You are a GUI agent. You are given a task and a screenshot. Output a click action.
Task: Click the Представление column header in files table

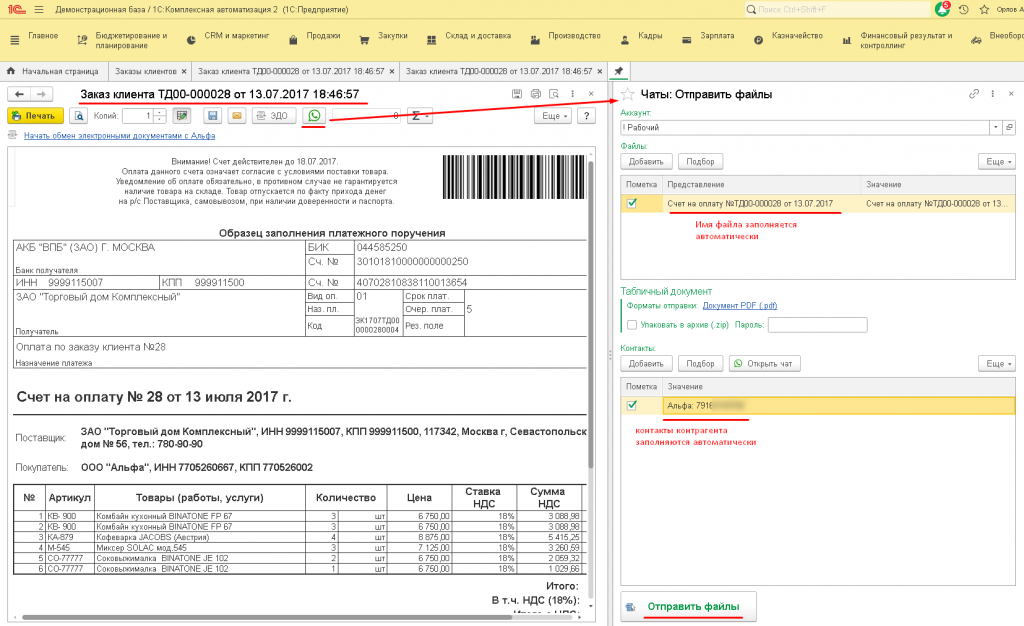(x=761, y=185)
